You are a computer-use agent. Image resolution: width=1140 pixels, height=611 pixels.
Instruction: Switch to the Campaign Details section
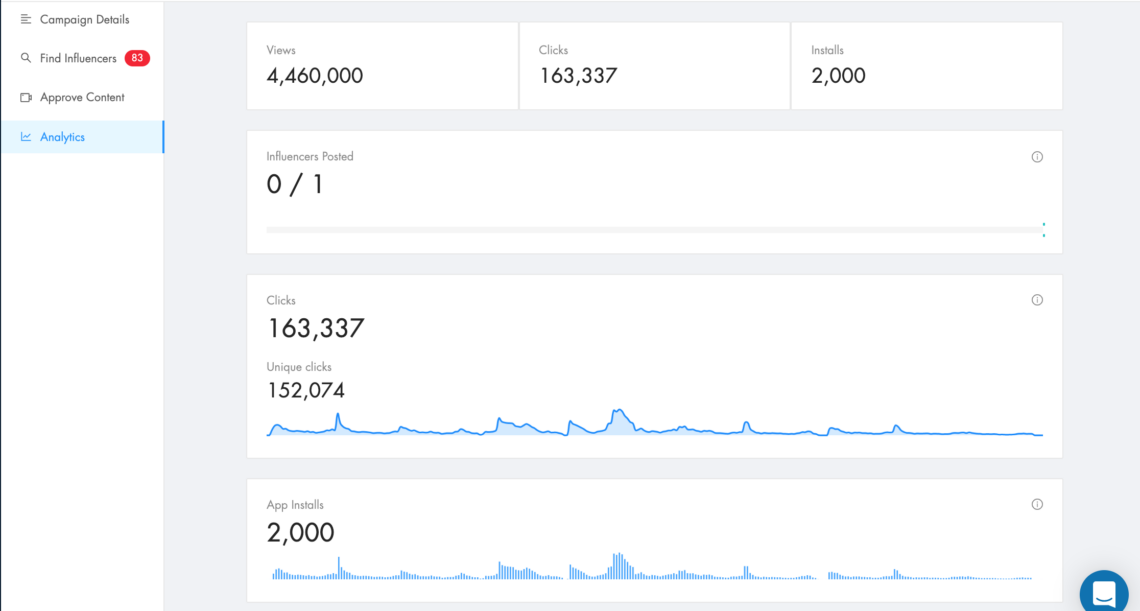coord(84,18)
